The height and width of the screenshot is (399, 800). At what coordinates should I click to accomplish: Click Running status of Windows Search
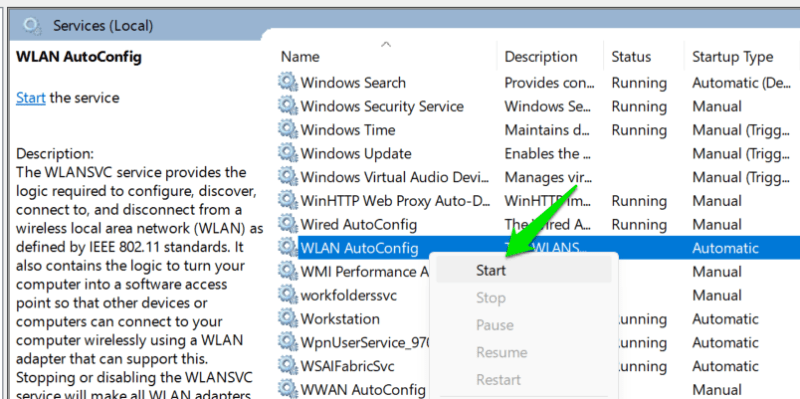point(639,83)
